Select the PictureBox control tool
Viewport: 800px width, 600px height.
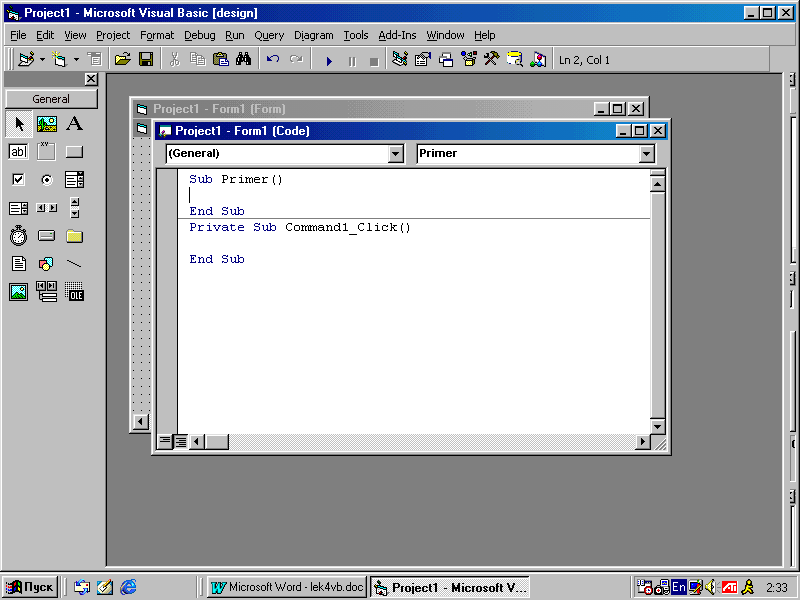pyautogui.click(x=46, y=124)
